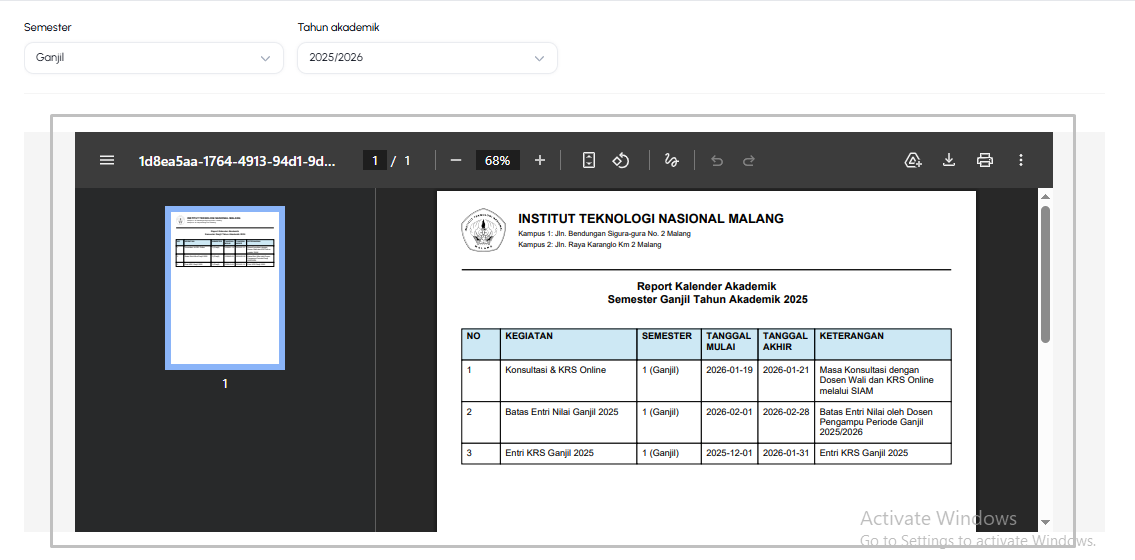
Task: Click the 'Kampus 2: Jln. Raya Karanglo' address line
Action: click(589, 245)
